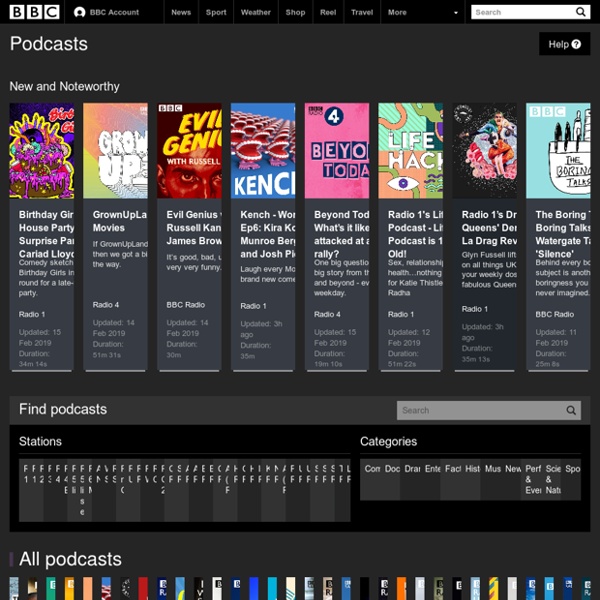Select the Music category
Screen dimensions: 600x600
492,479
